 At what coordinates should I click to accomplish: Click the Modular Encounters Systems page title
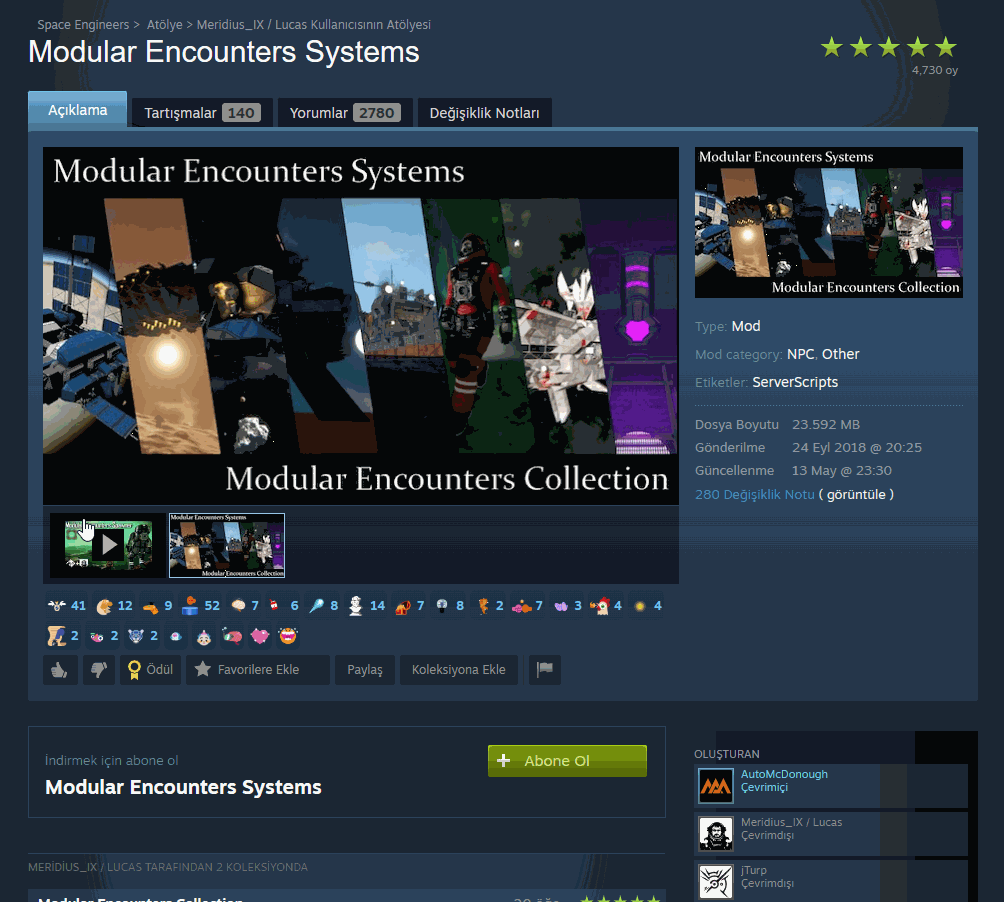tap(224, 52)
